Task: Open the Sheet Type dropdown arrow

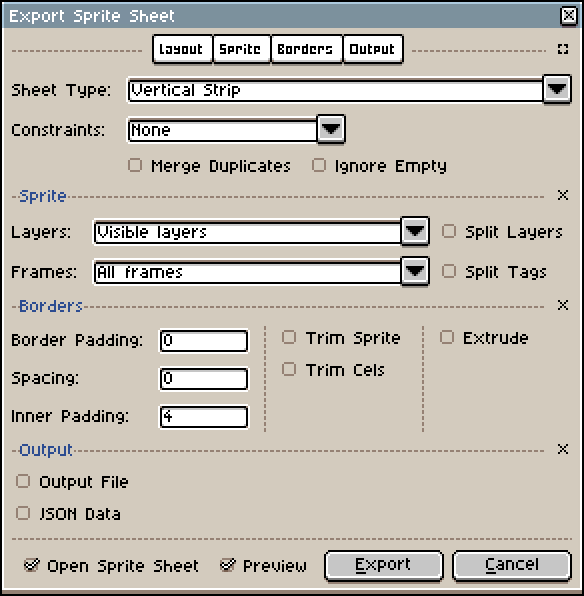Action: 557,89
